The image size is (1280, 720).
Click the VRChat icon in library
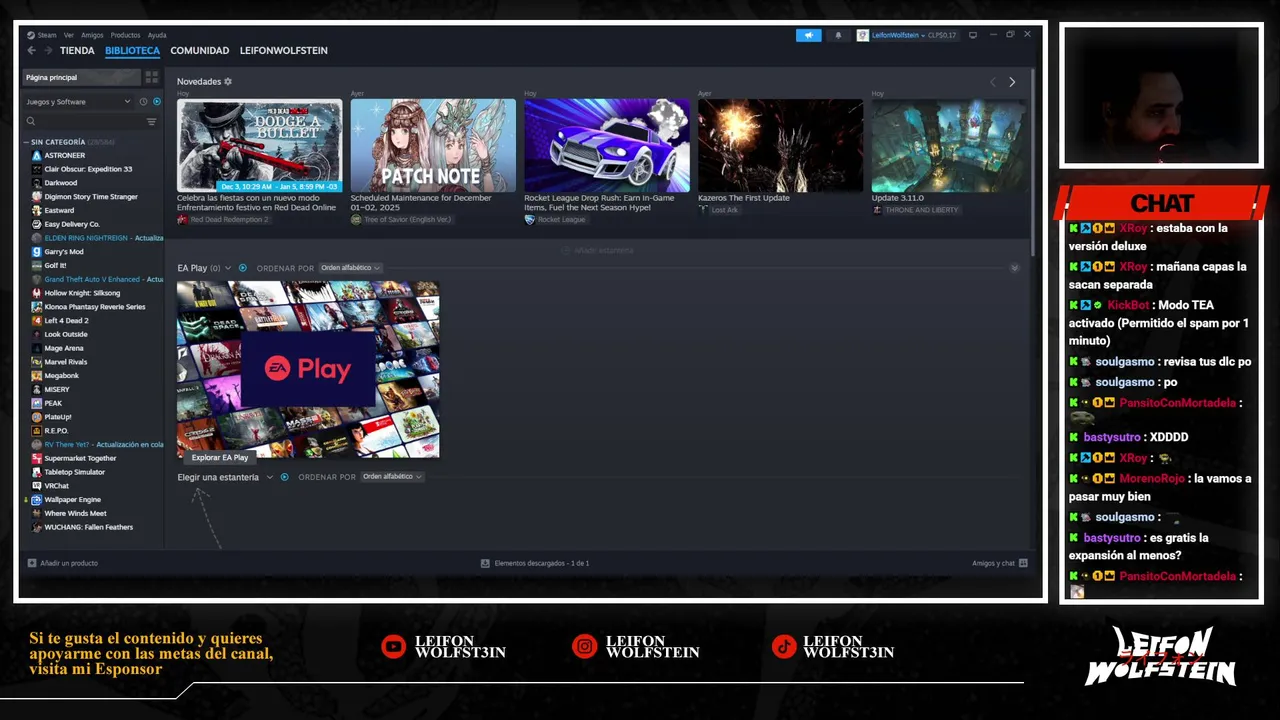[x=37, y=486]
